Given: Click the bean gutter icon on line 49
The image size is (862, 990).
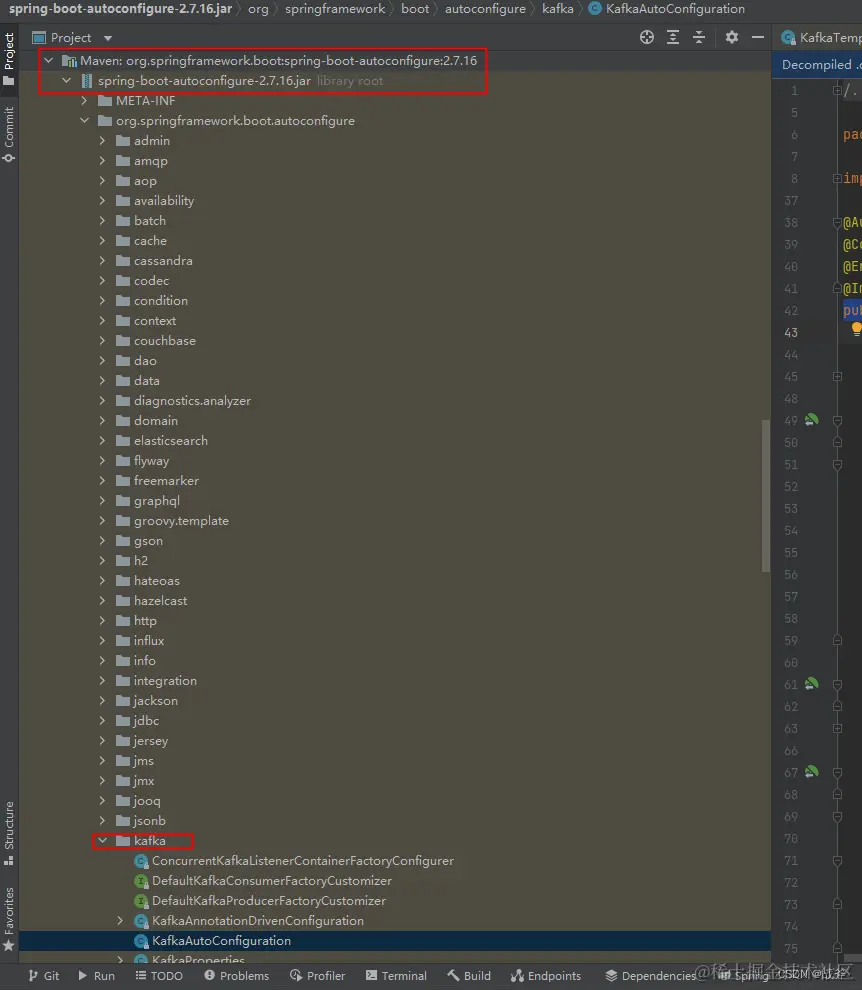Looking at the screenshot, I should (811, 420).
